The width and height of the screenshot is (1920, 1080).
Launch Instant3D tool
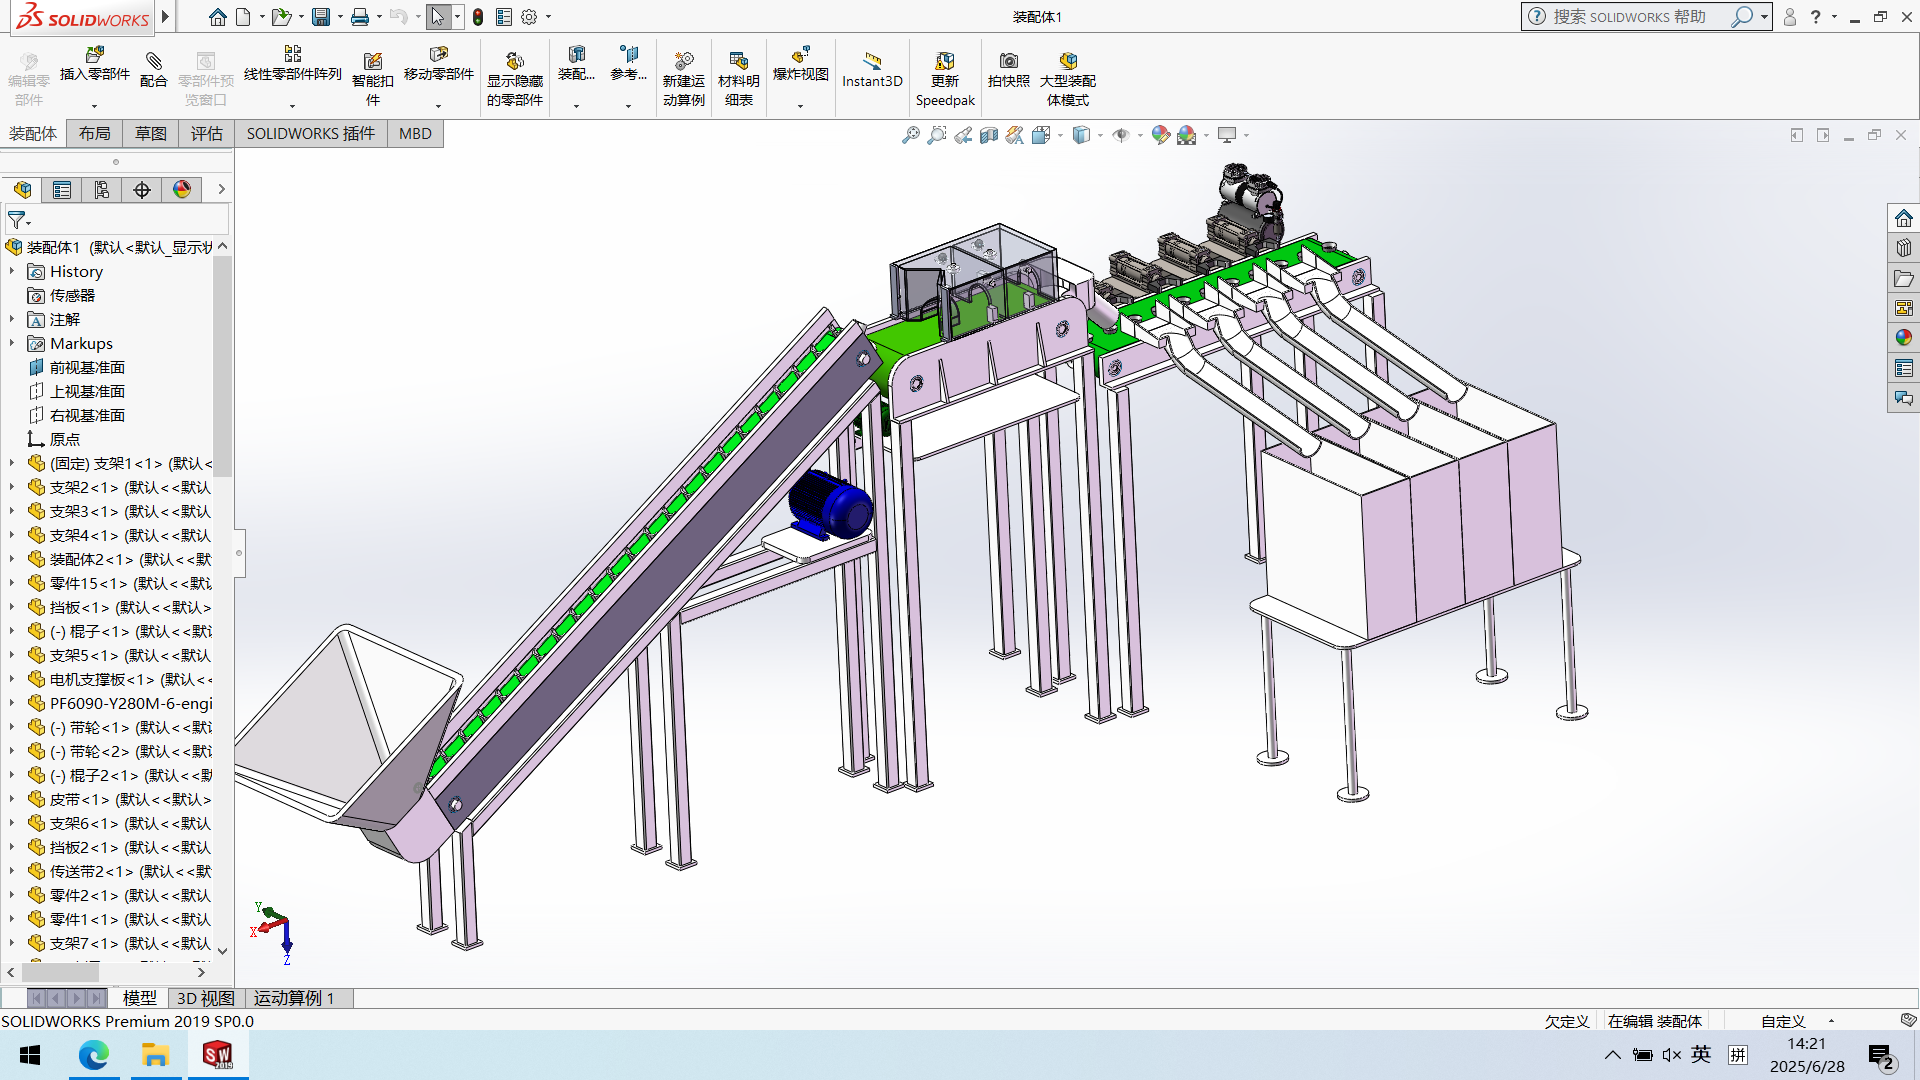(872, 69)
